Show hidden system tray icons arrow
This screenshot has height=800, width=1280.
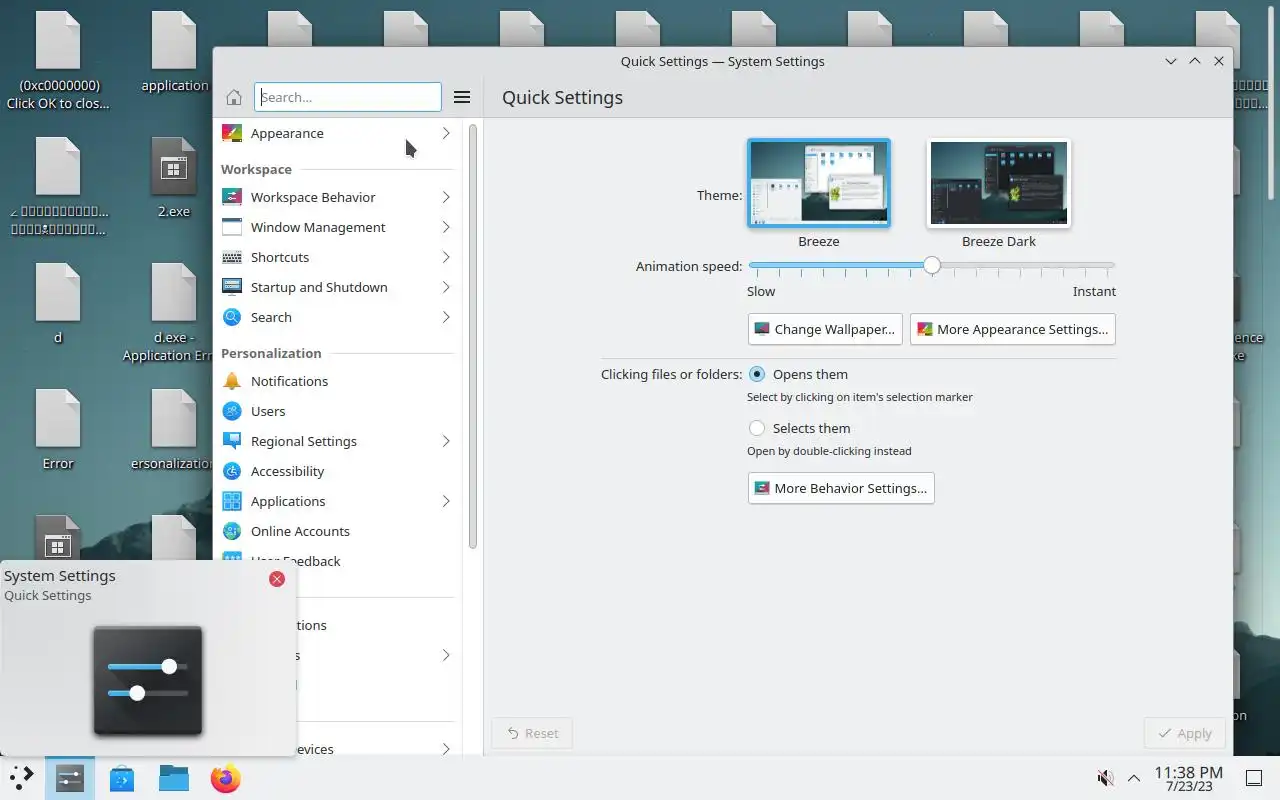tap(1134, 778)
